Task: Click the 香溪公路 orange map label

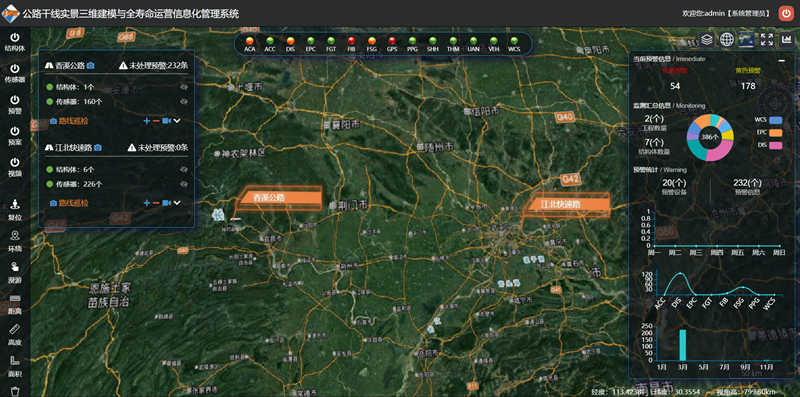Action: pyautogui.click(x=279, y=198)
